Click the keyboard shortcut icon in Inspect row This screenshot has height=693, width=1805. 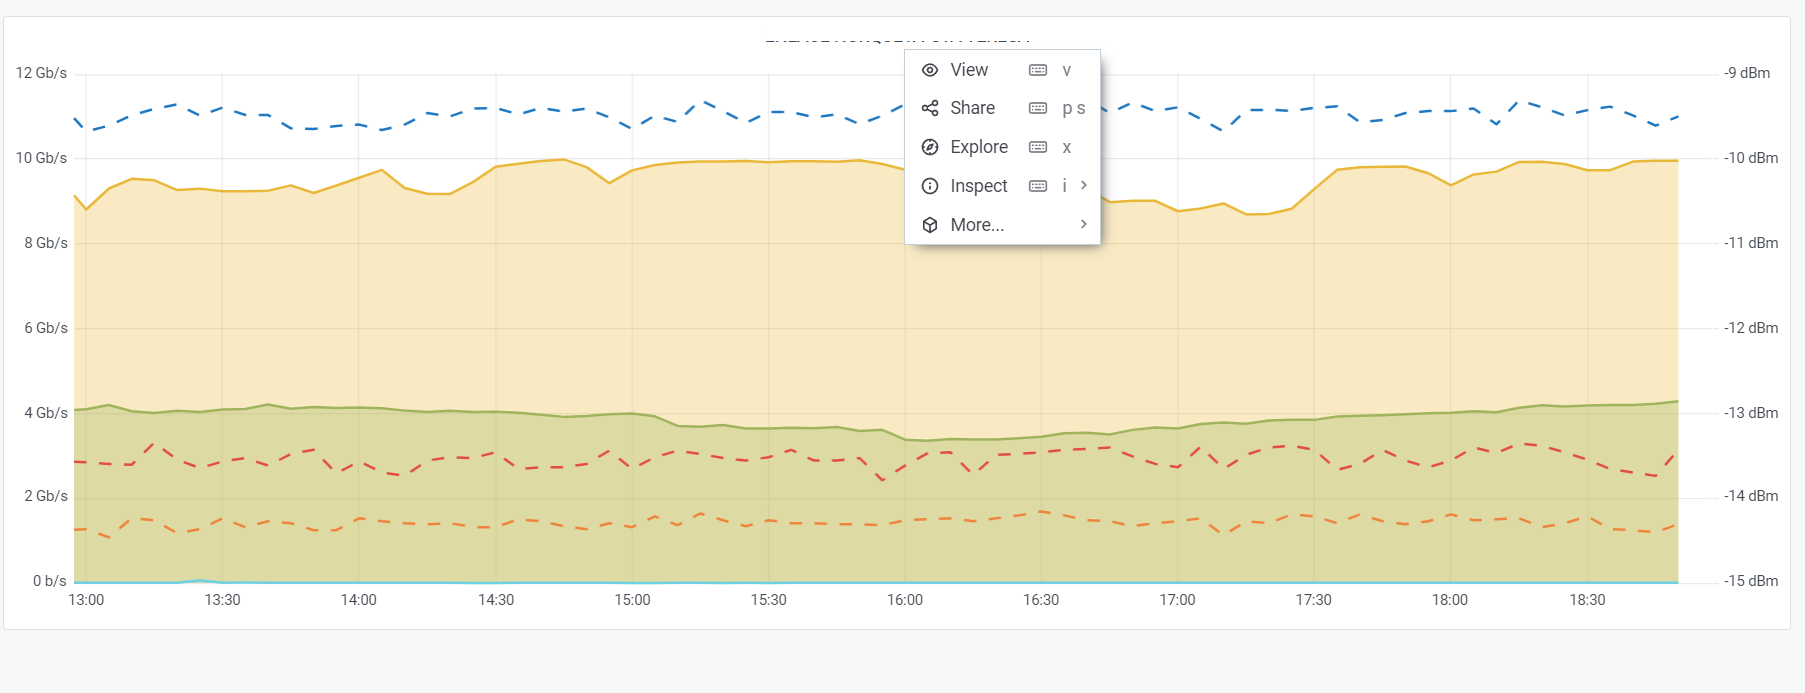coord(1038,186)
